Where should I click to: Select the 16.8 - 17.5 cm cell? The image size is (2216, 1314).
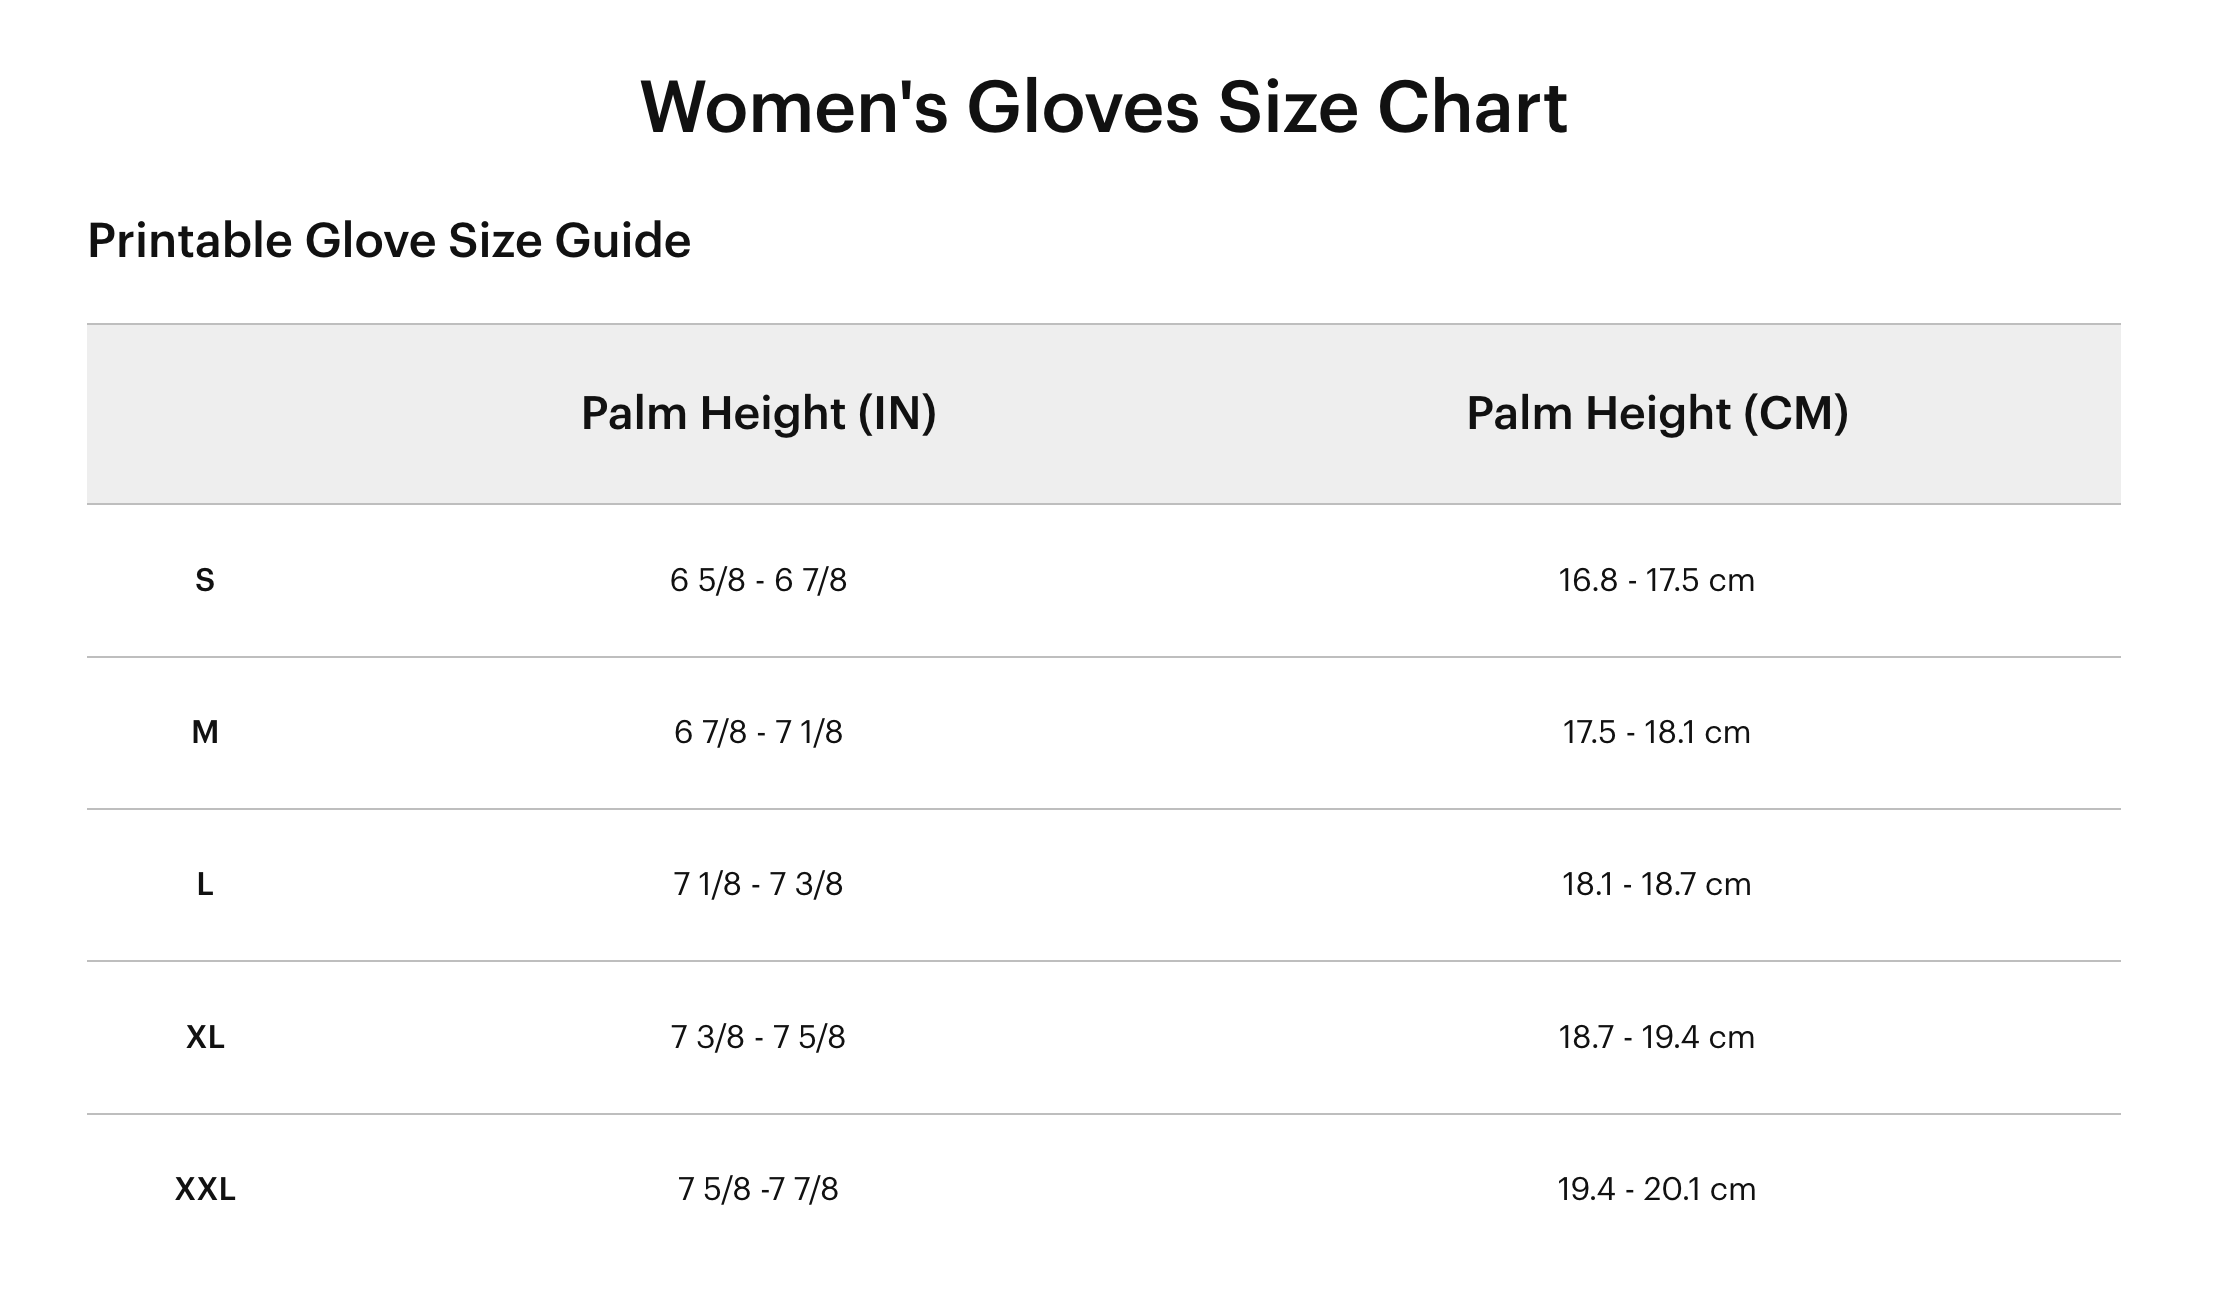[1657, 580]
